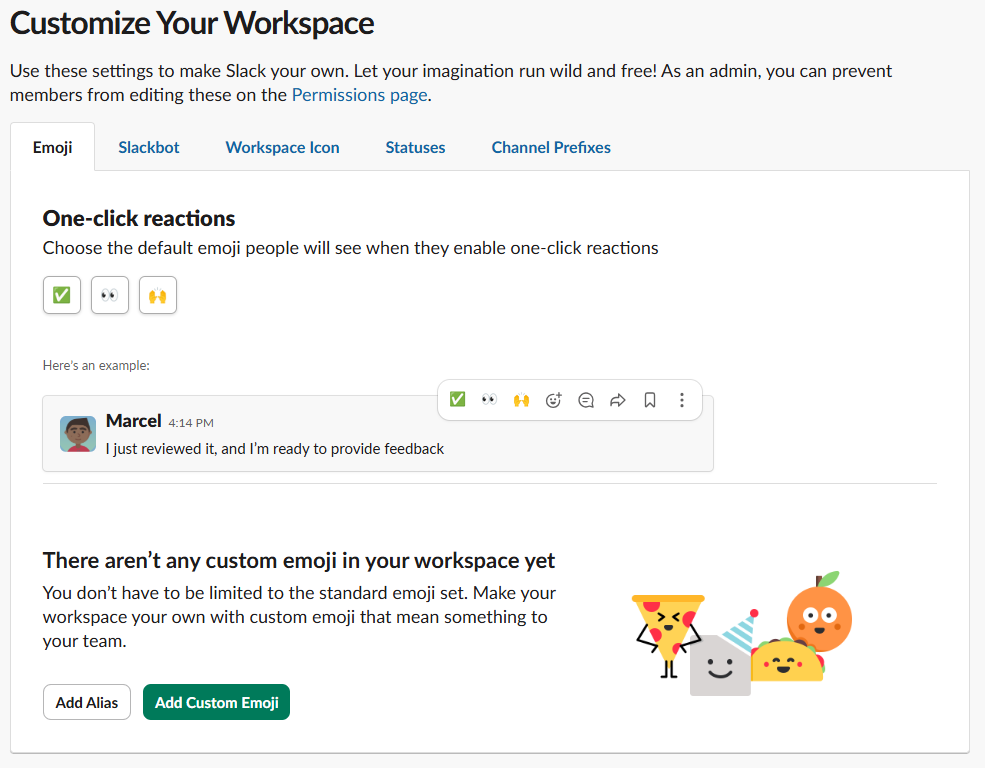The width and height of the screenshot is (985, 768).
Task: Change the eyes default one-click reaction
Action: 110,295
